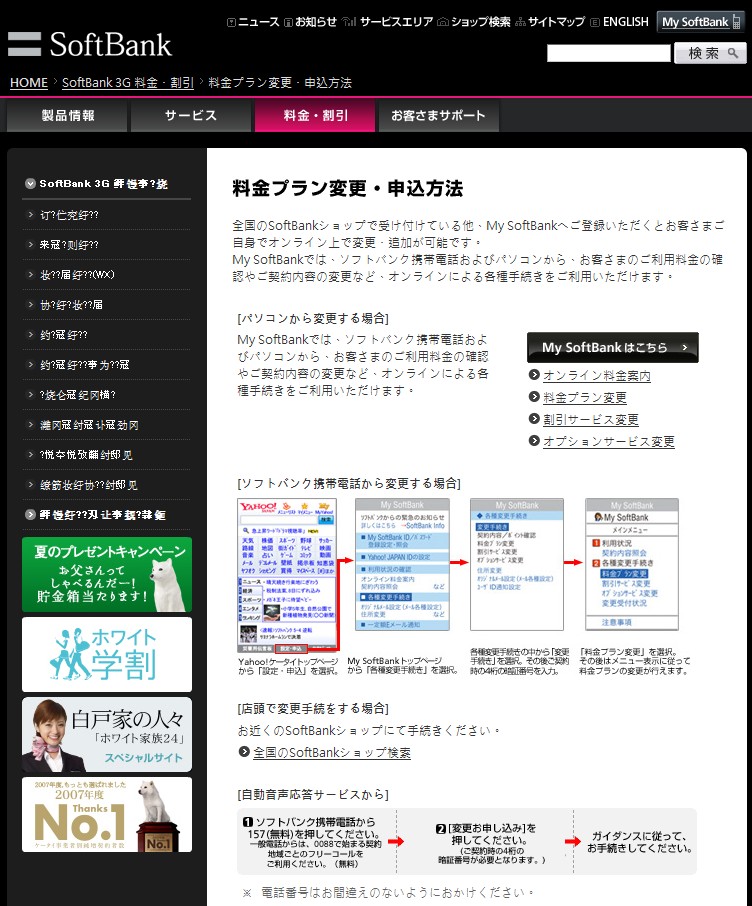Open 全国のSoftBankショップ検索 link
The width and height of the screenshot is (752, 906).
[332, 752]
